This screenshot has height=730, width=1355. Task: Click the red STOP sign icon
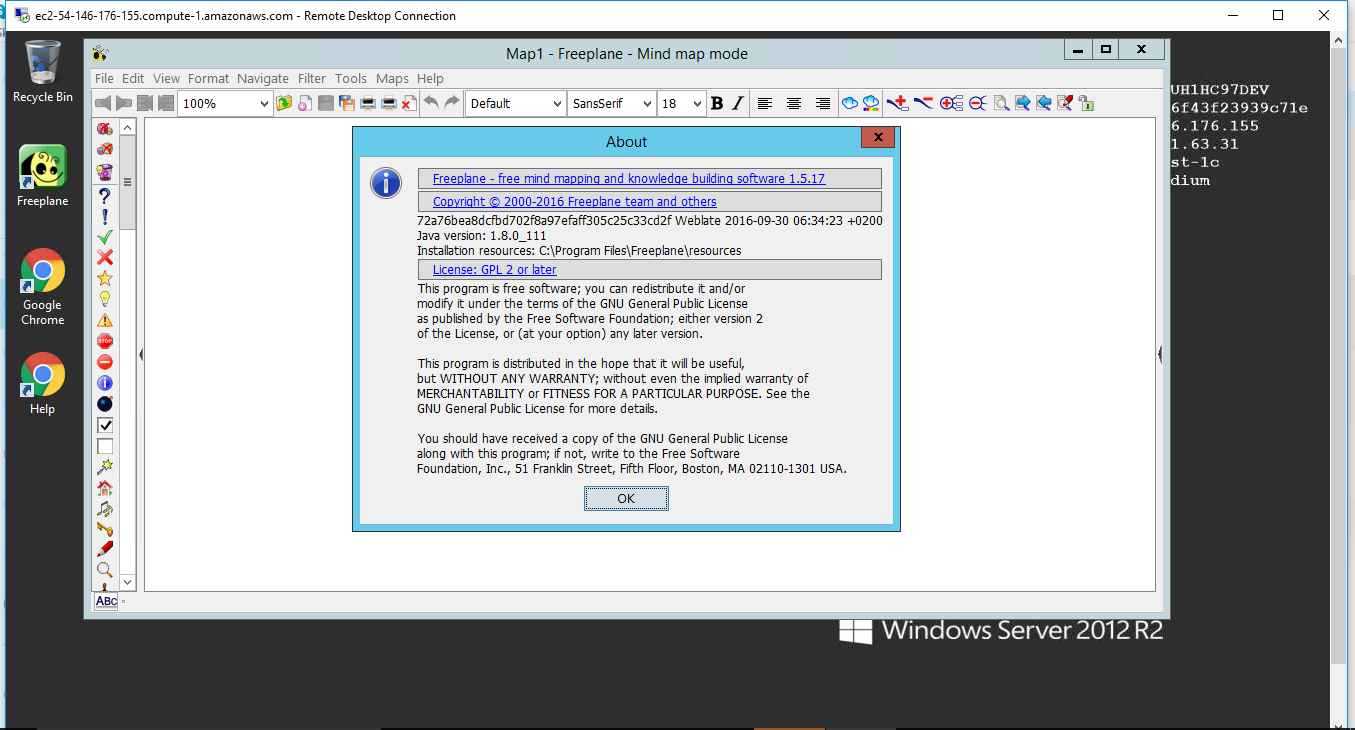[104, 341]
